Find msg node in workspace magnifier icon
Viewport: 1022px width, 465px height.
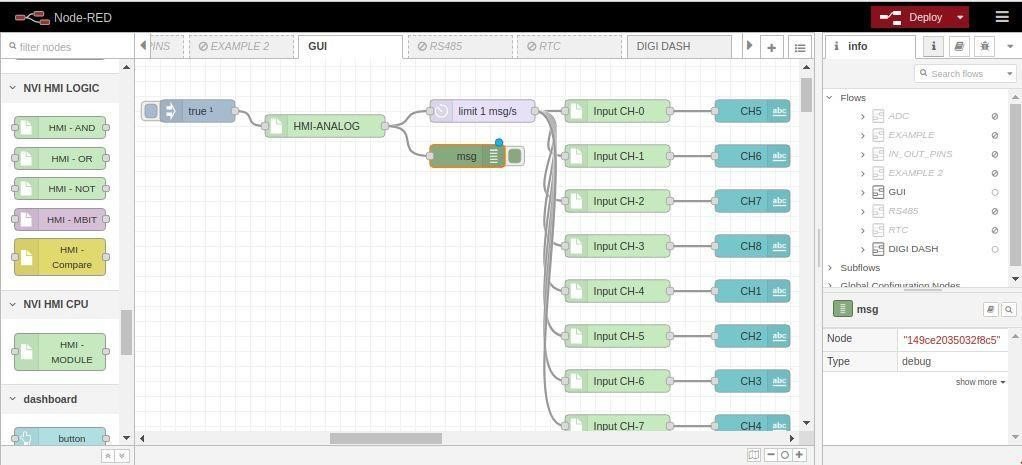(x=1008, y=310)
